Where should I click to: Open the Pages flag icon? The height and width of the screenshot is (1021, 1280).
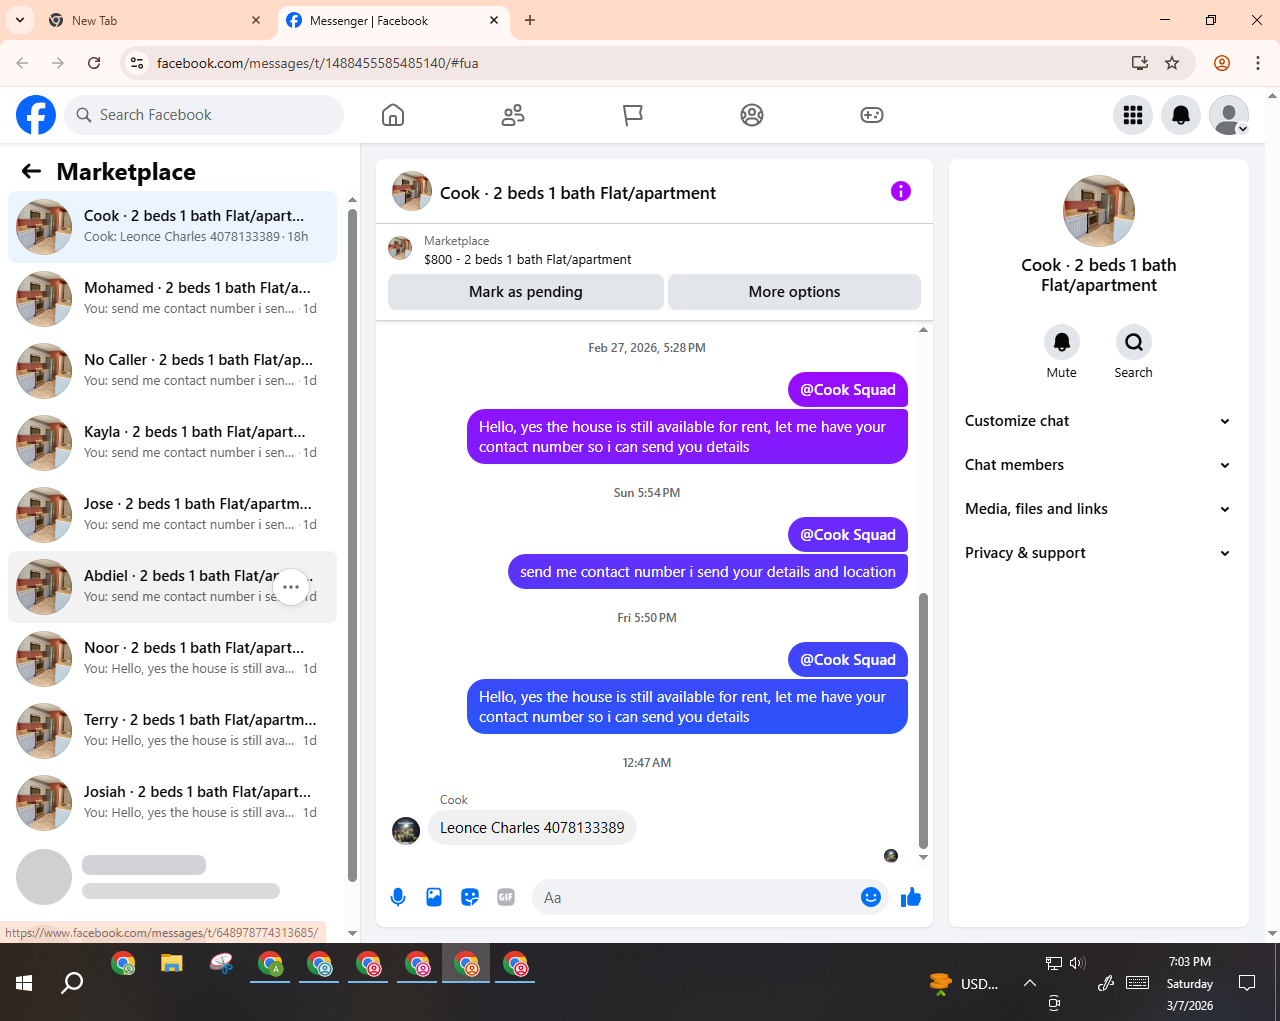pyautogui.click(x=632, y=115)
